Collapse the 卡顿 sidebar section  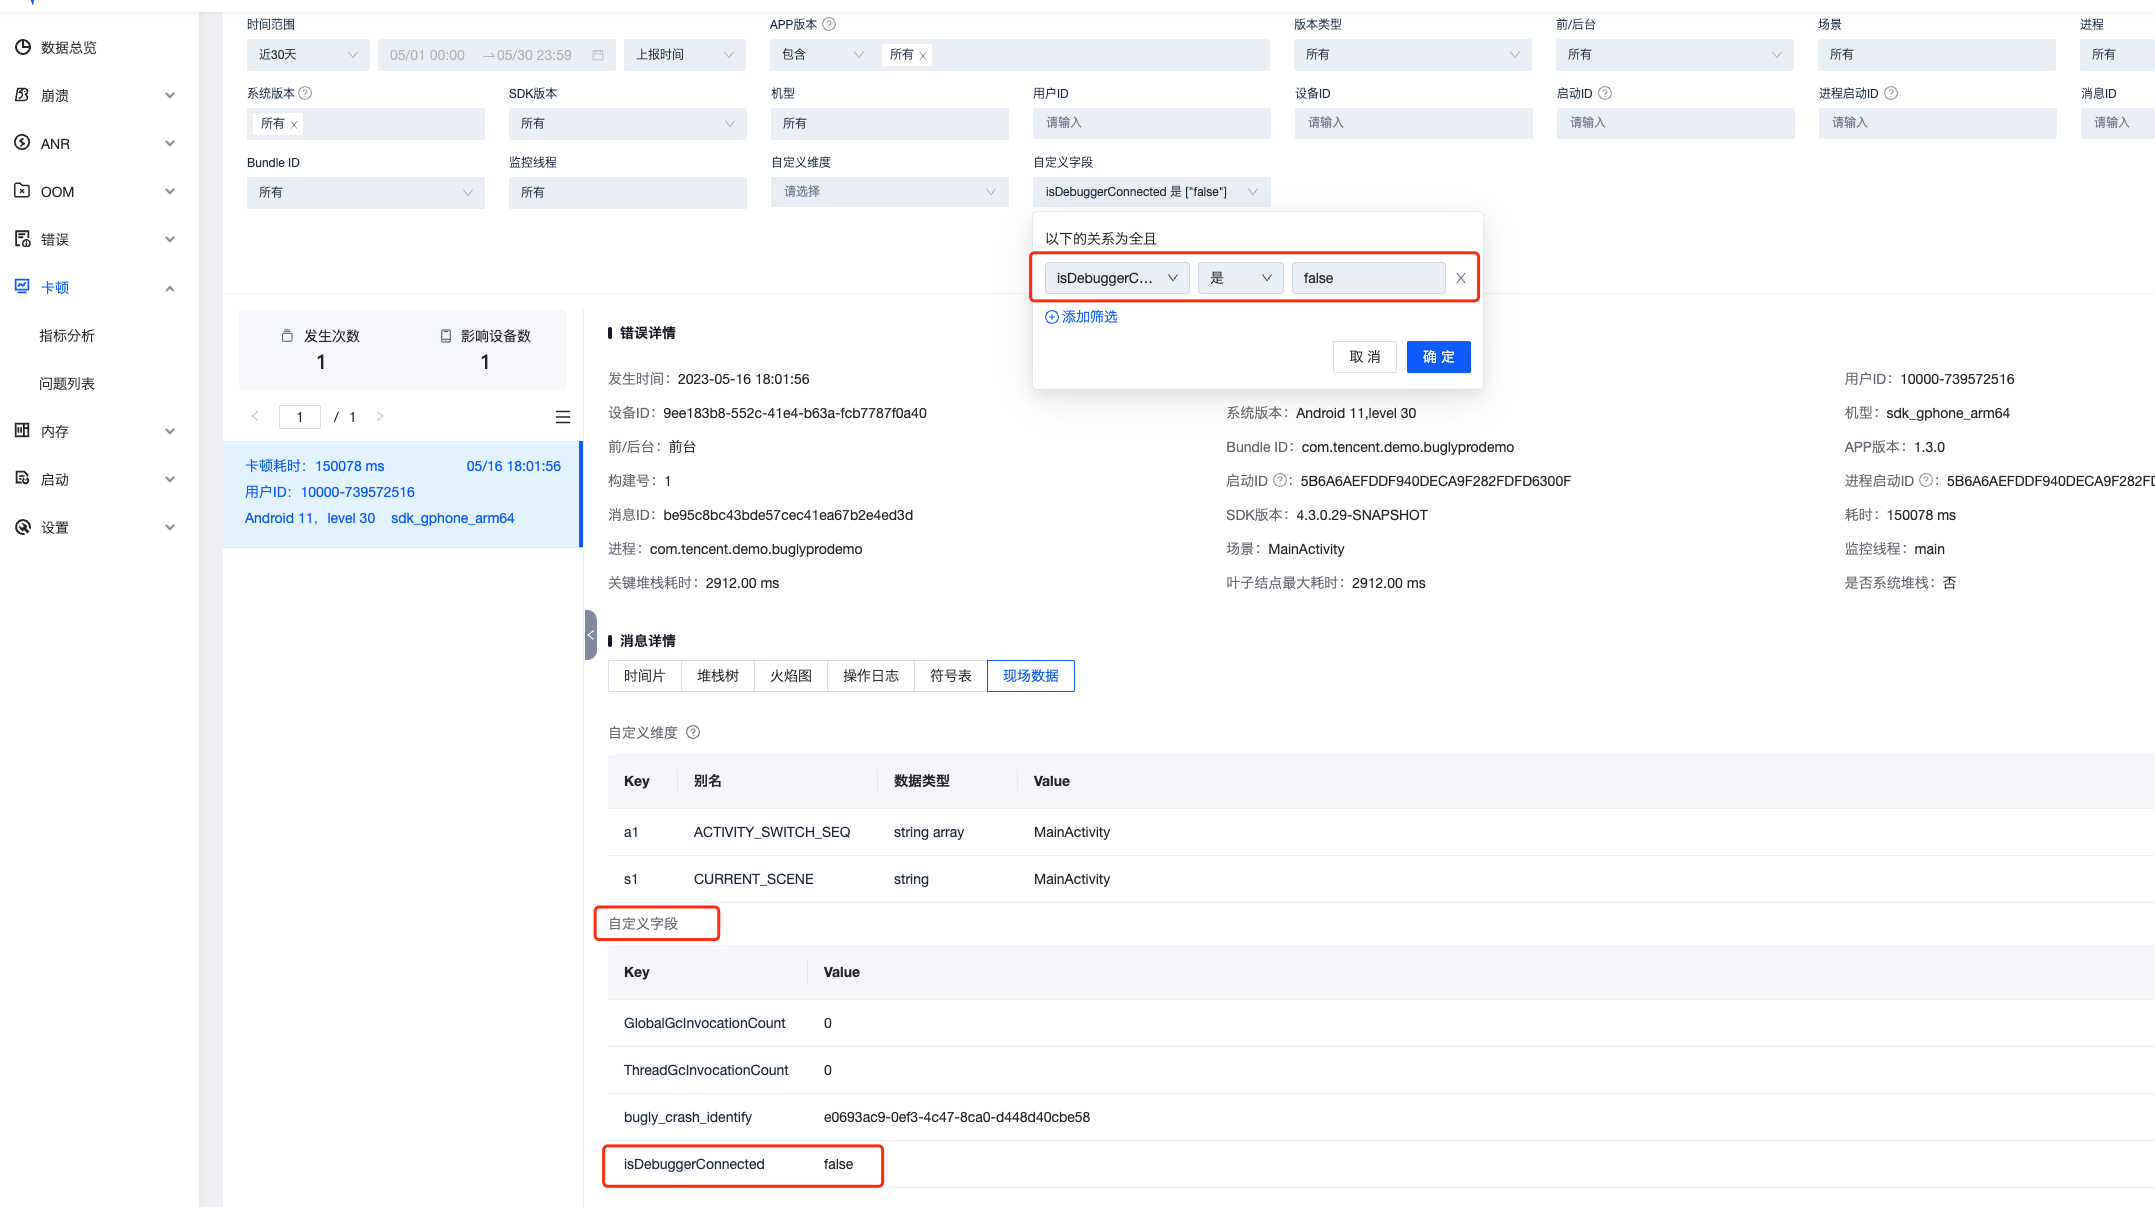point(170,288)
